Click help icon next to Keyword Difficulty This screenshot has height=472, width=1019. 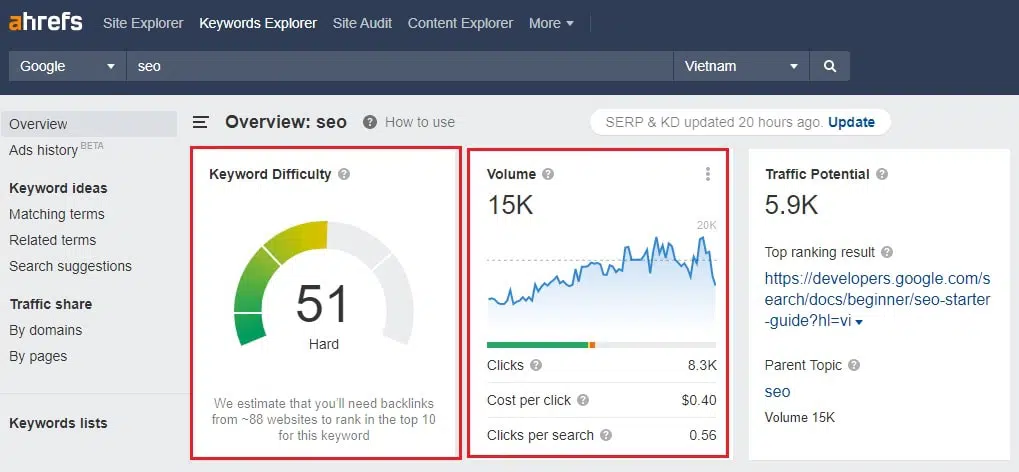[344, 174]
